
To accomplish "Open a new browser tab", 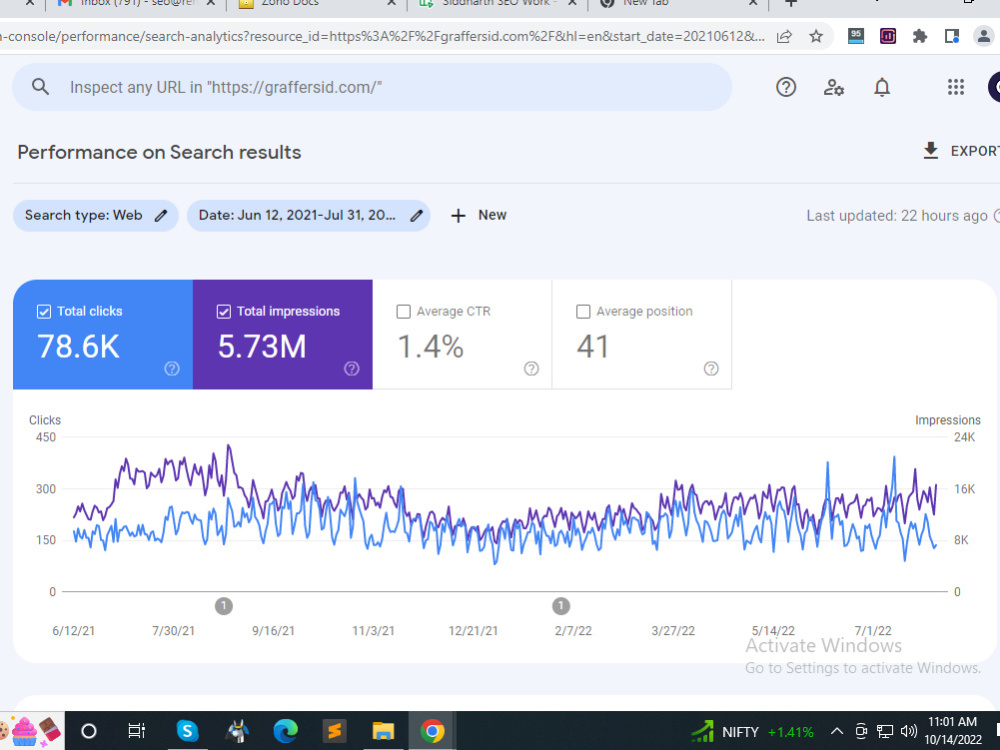I will [x=791, y=3].
